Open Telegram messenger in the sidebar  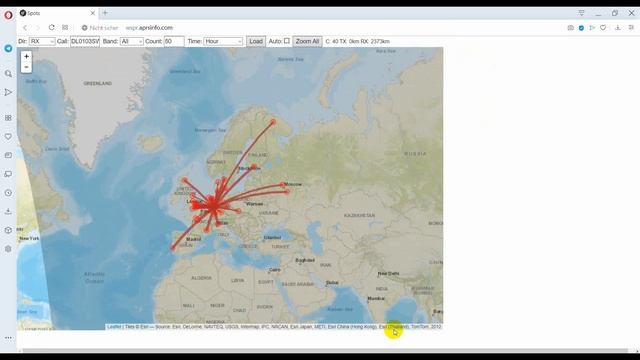8,48
